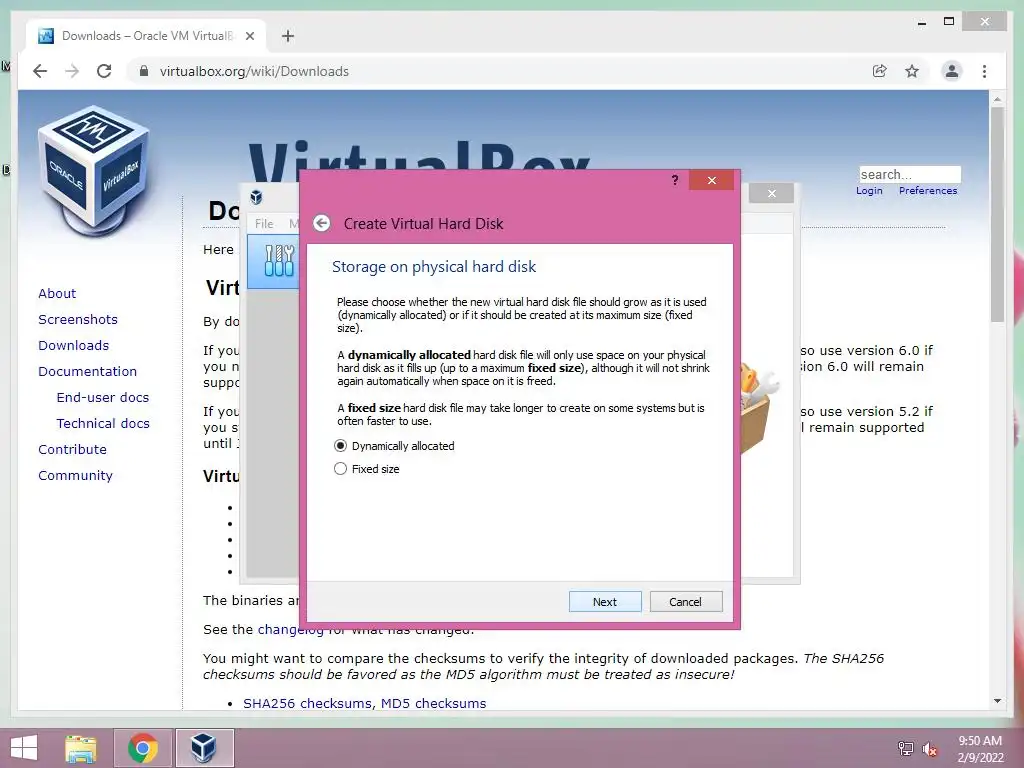Screen dimensions: 1024x768
Task: Close the VirtualBox Manager window behind the dialog
Action: [771, 193]
